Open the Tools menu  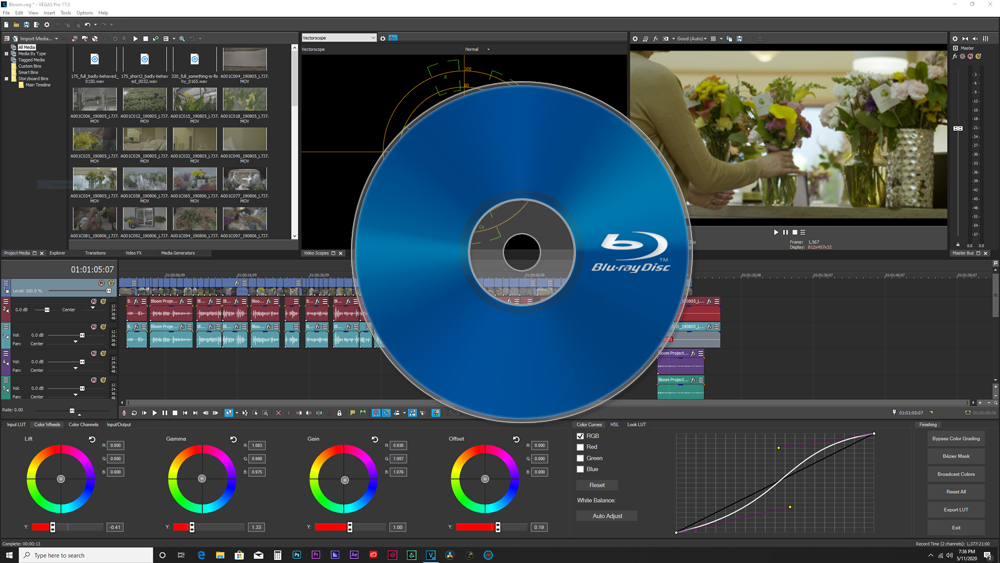(66, 13)
